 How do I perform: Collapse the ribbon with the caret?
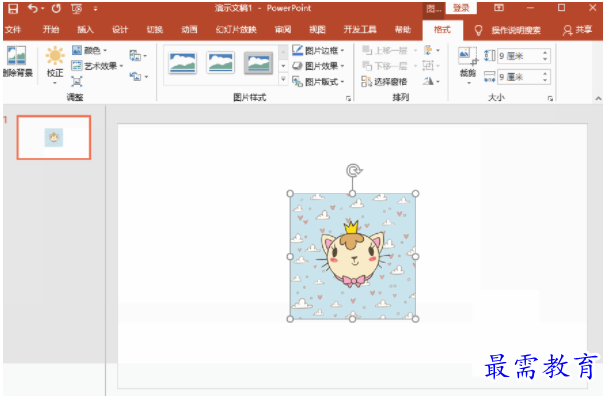pyautogui.click(x=598, y=99)
